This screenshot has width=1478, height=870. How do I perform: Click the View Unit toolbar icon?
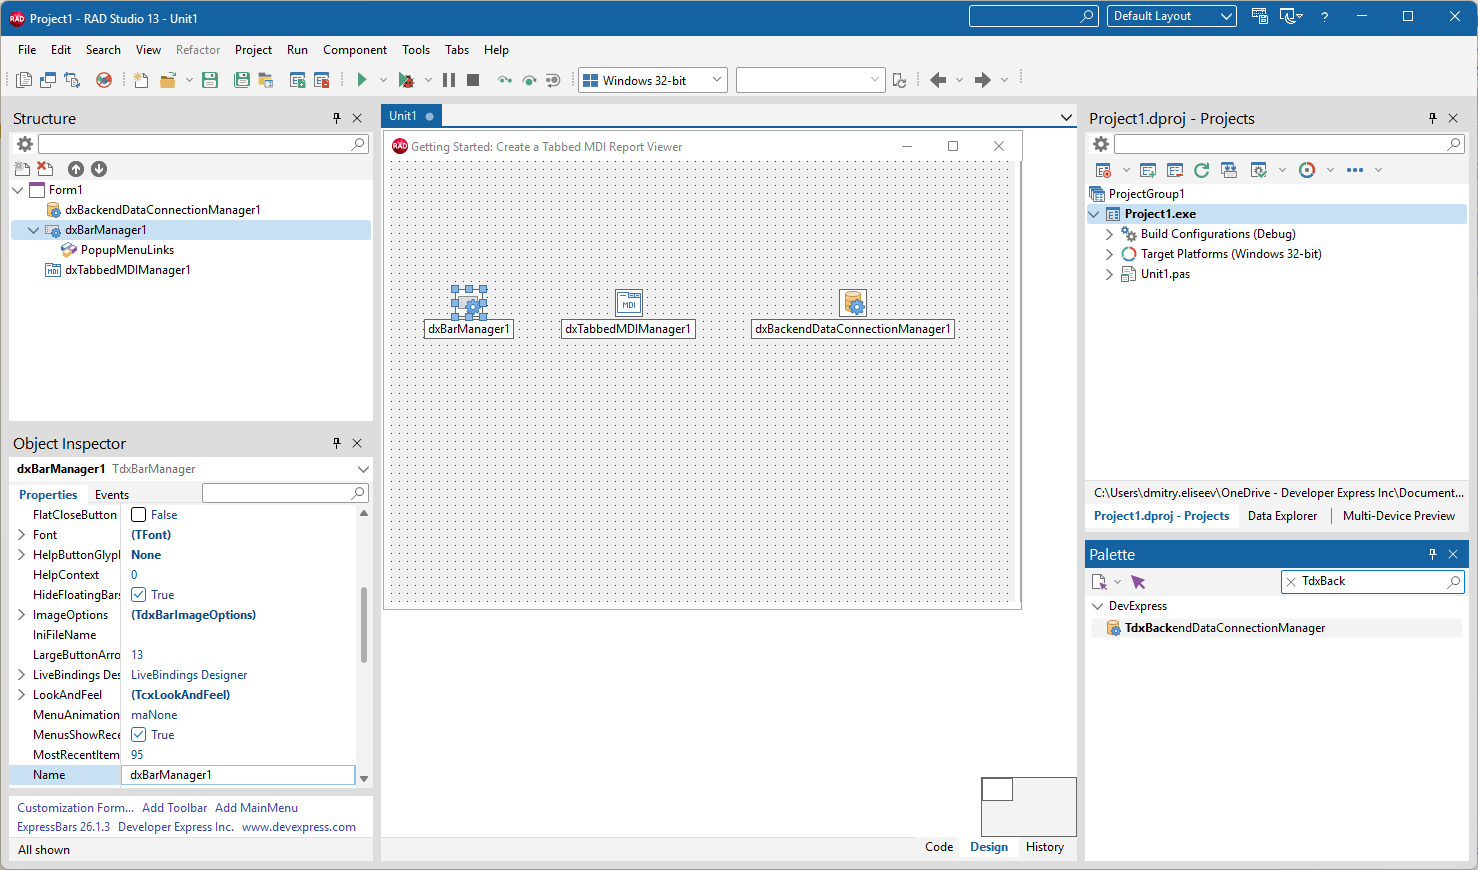tap(24, 80)
